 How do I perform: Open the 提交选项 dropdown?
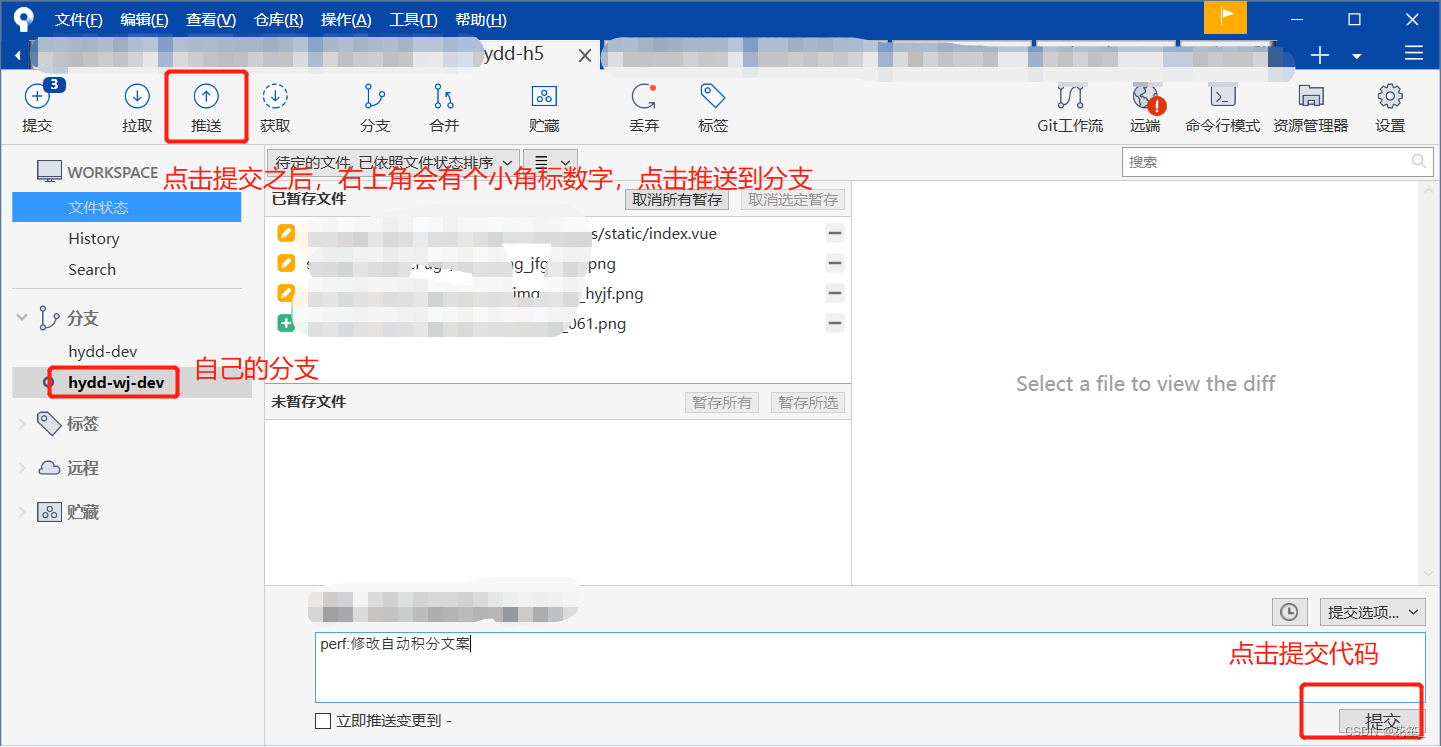pyautogui.click(x=1372, y=612)
